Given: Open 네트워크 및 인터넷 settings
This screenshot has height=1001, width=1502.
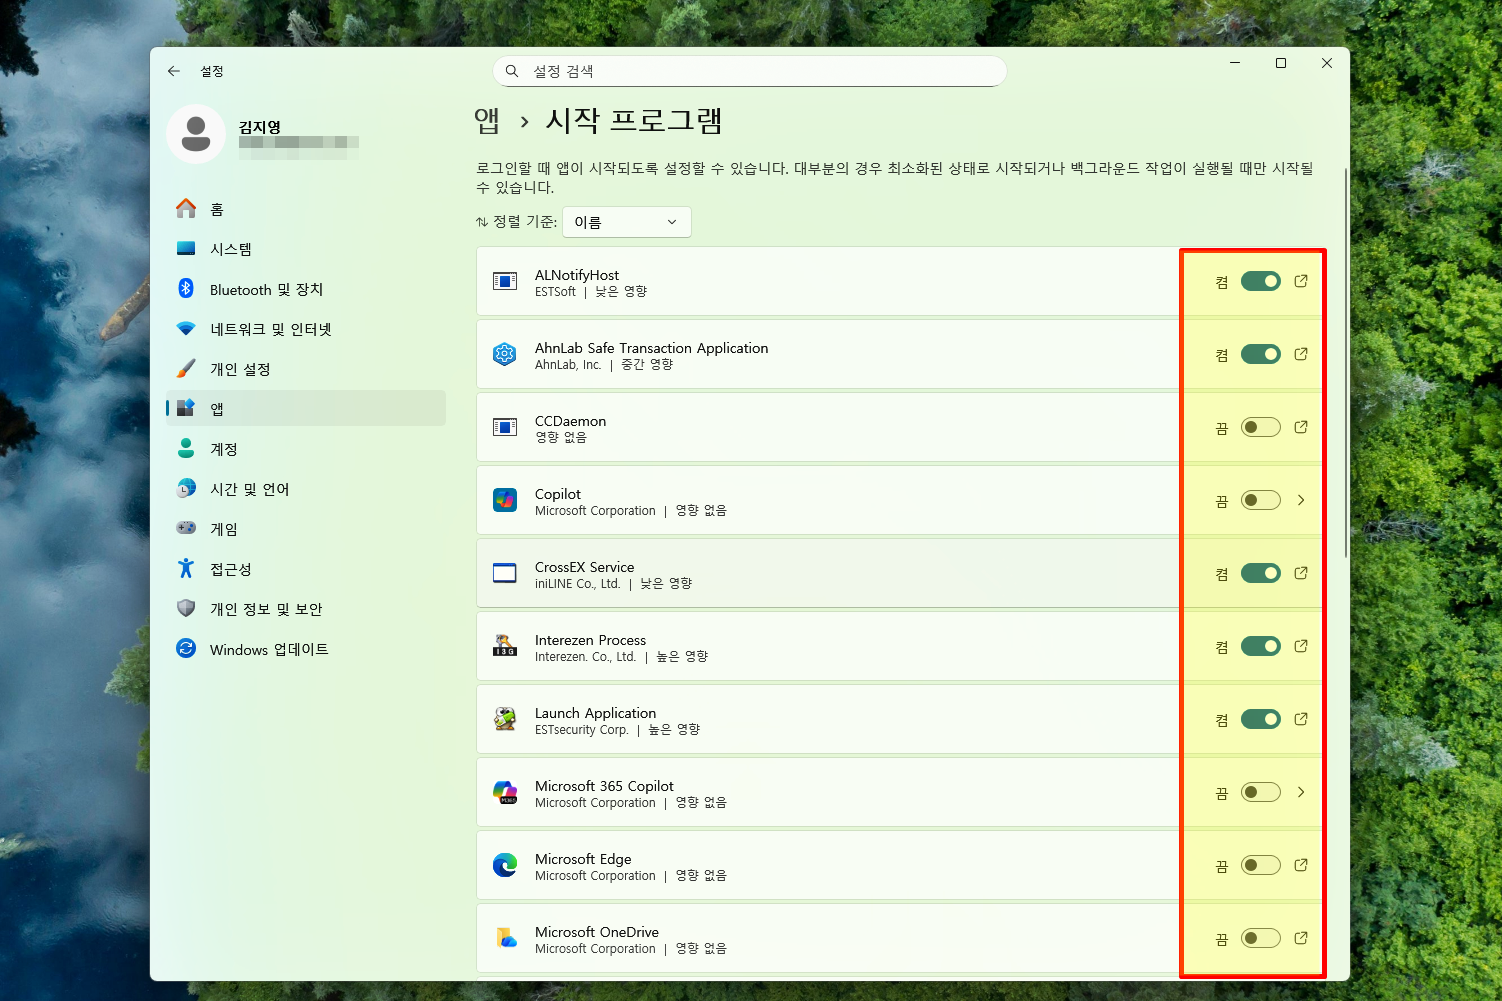Looking at the screenshot, I should click(x=306, y=329).
